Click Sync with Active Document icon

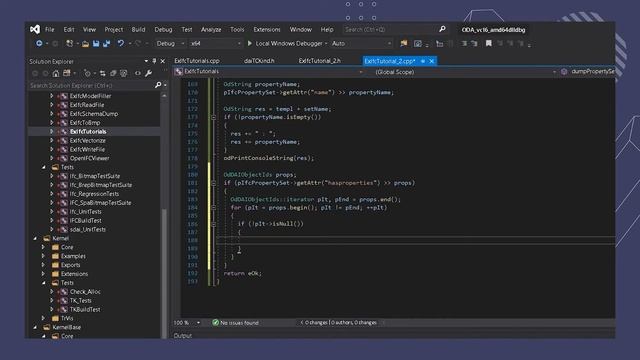102,73
